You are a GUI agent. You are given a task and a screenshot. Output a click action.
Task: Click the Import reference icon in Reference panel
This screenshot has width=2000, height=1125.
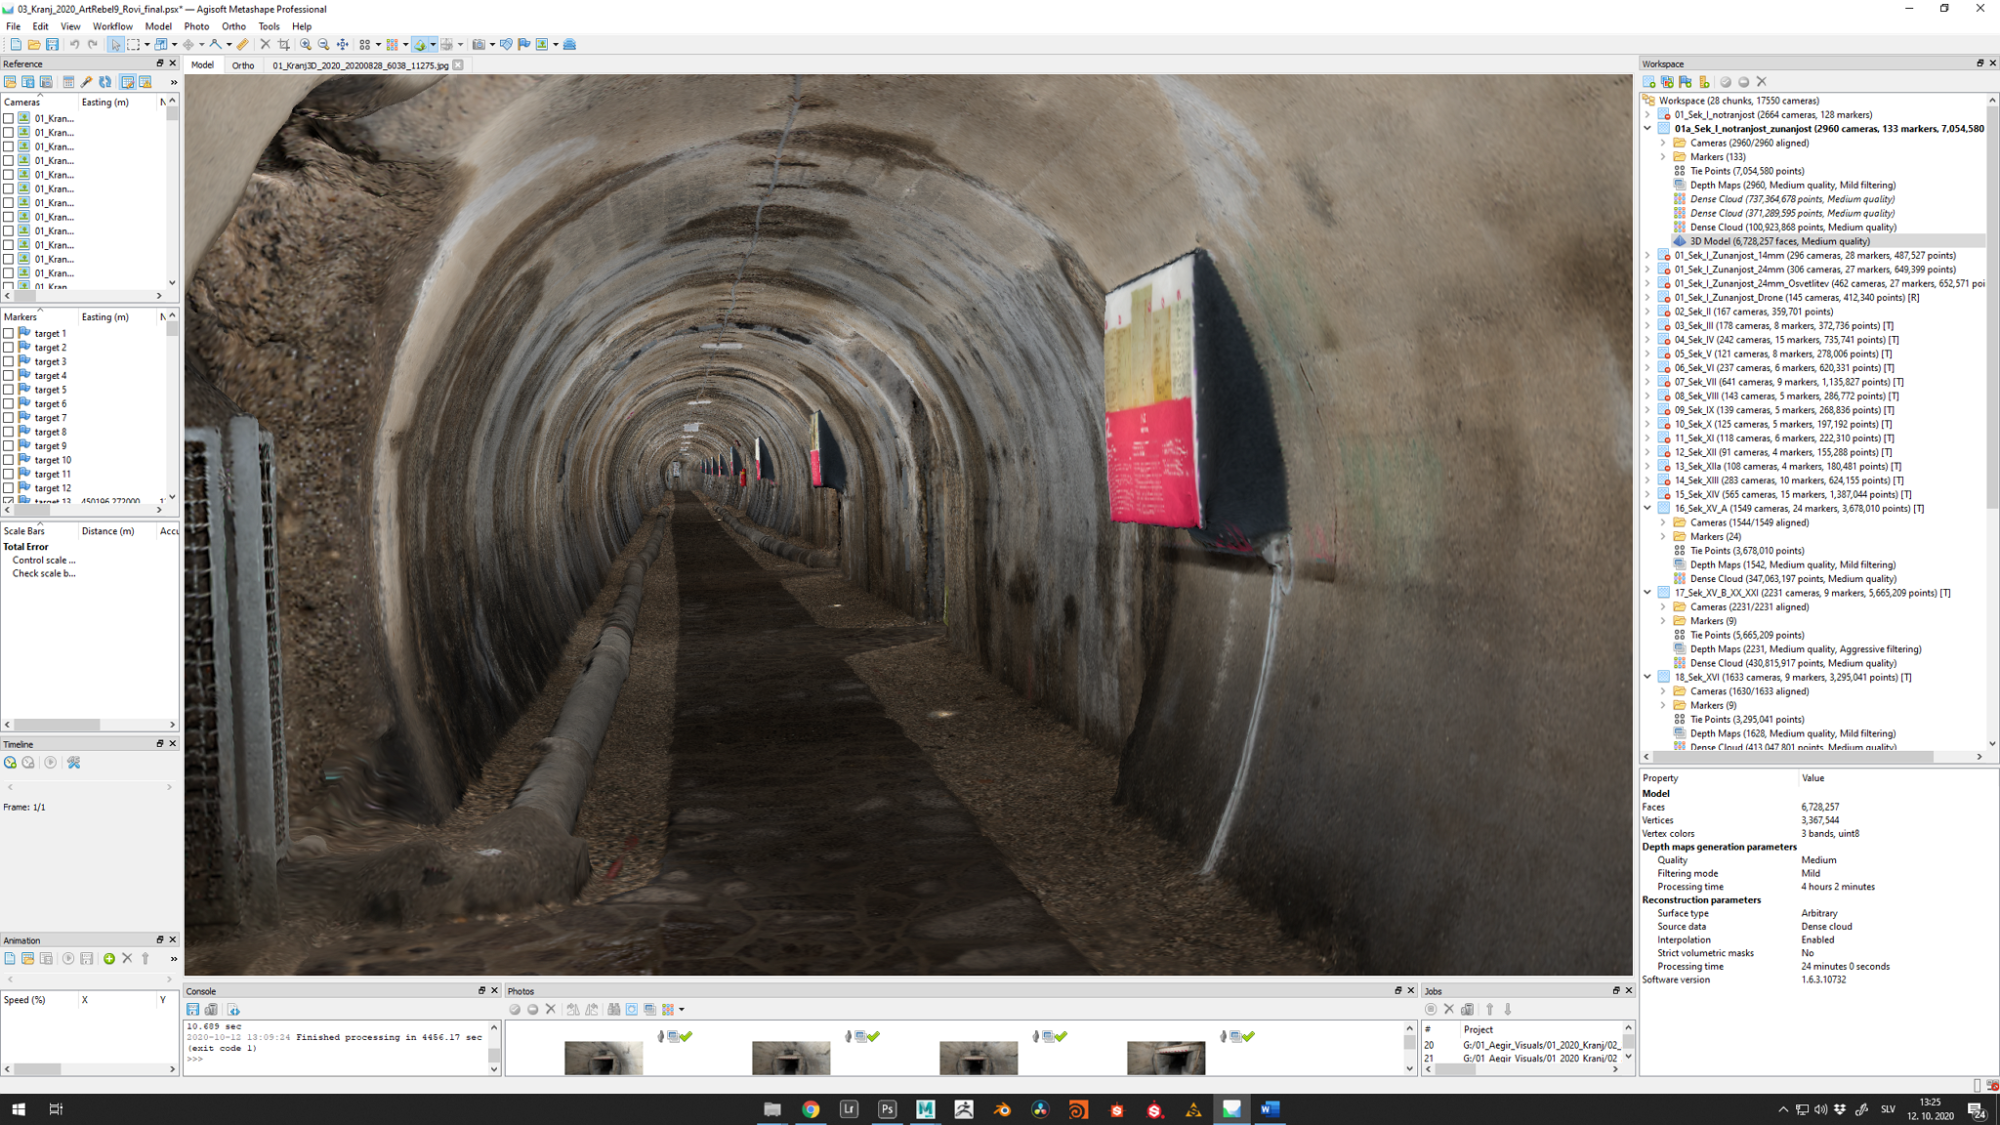pos(10,82)
